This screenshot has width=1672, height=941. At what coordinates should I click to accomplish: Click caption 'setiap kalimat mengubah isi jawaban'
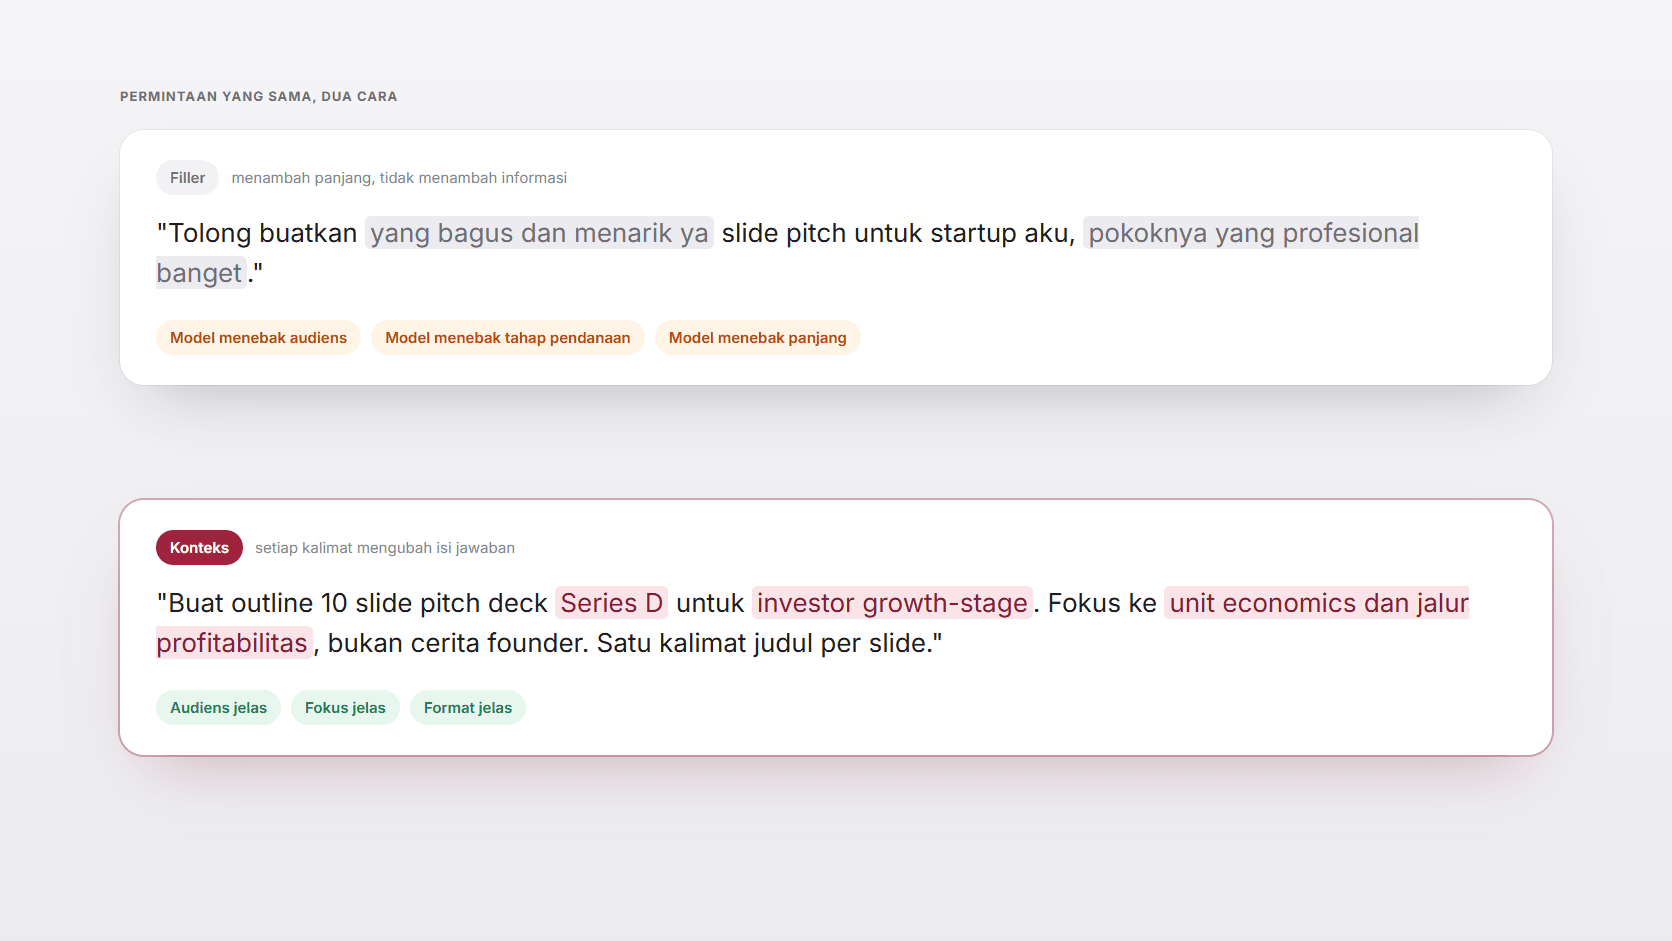(x=385, y=548)
